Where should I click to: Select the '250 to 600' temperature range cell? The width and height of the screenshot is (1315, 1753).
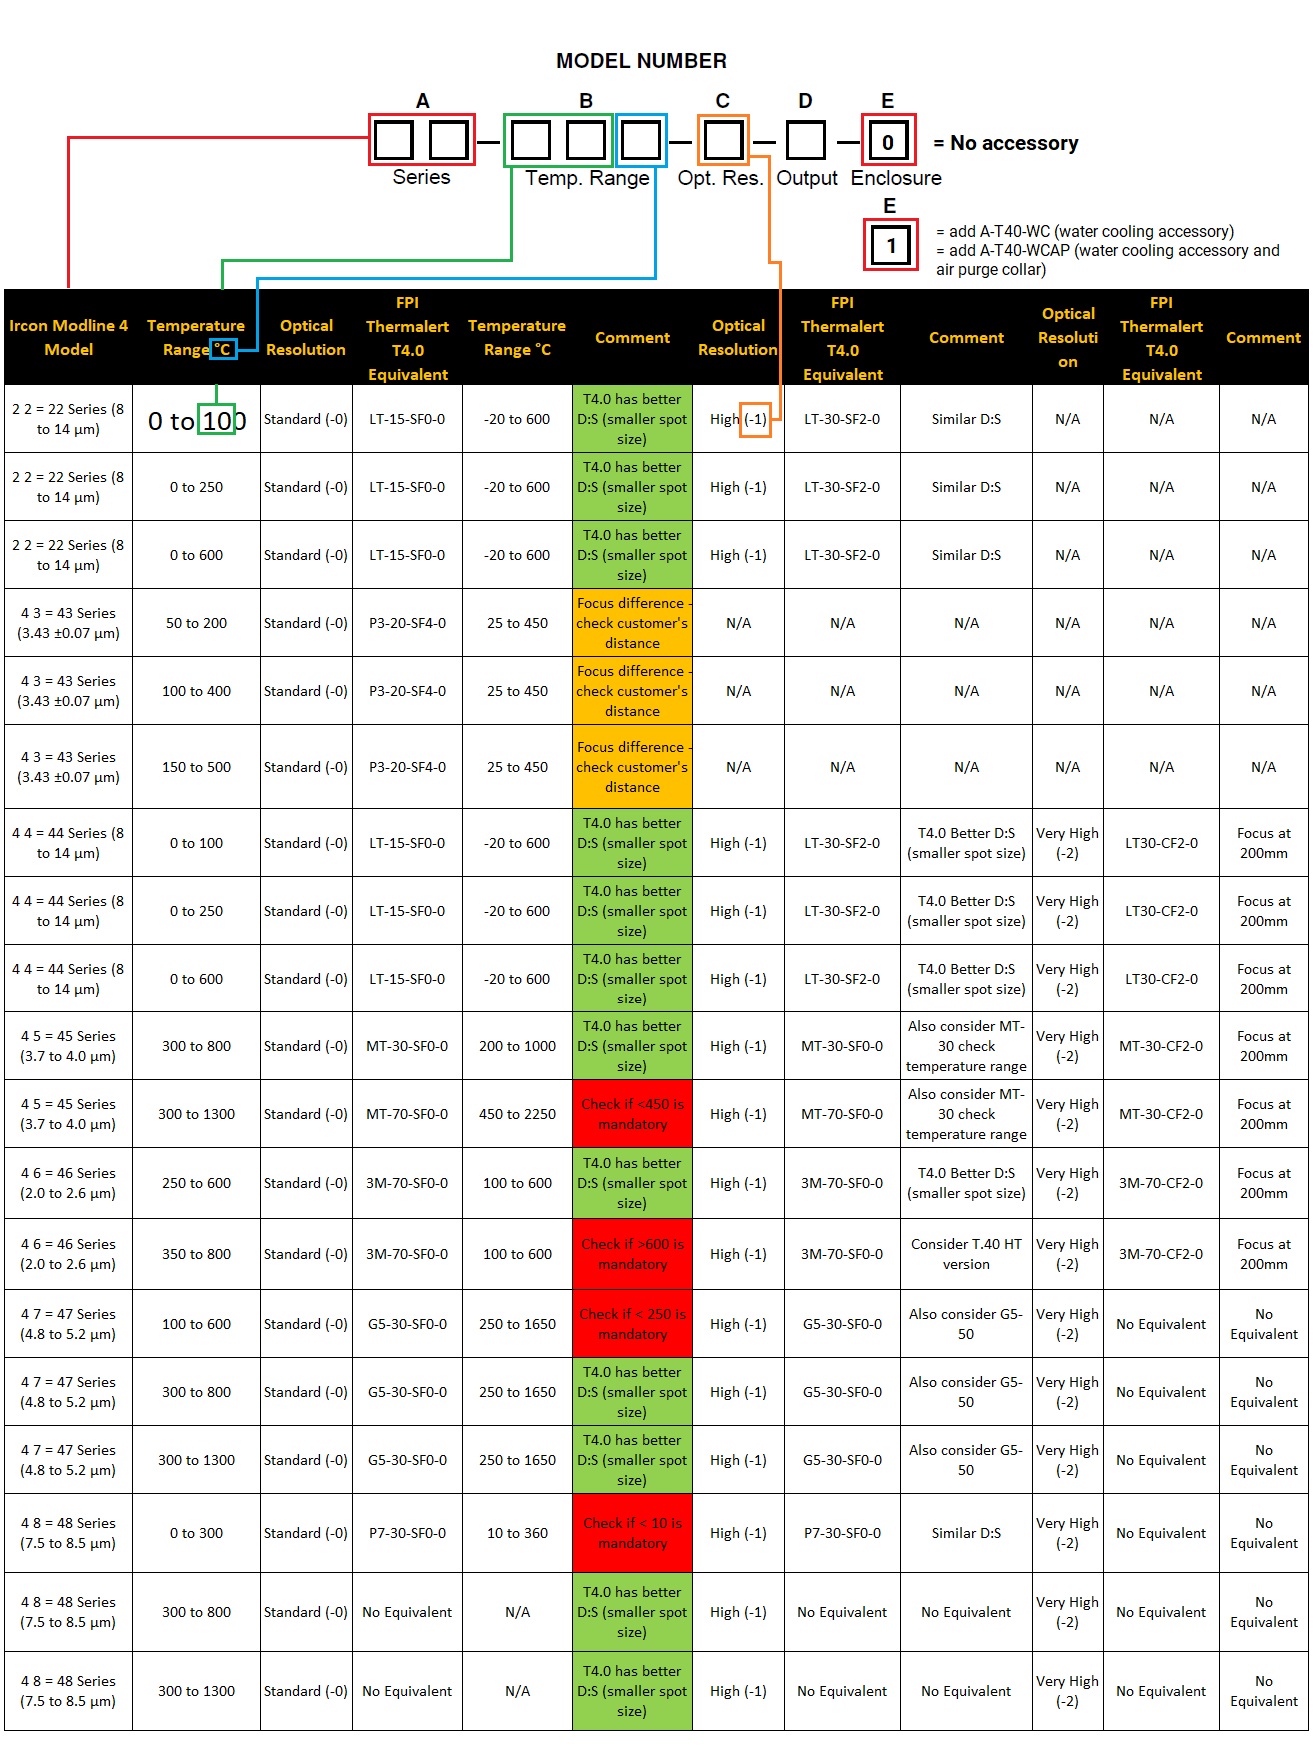[197, 1183]
